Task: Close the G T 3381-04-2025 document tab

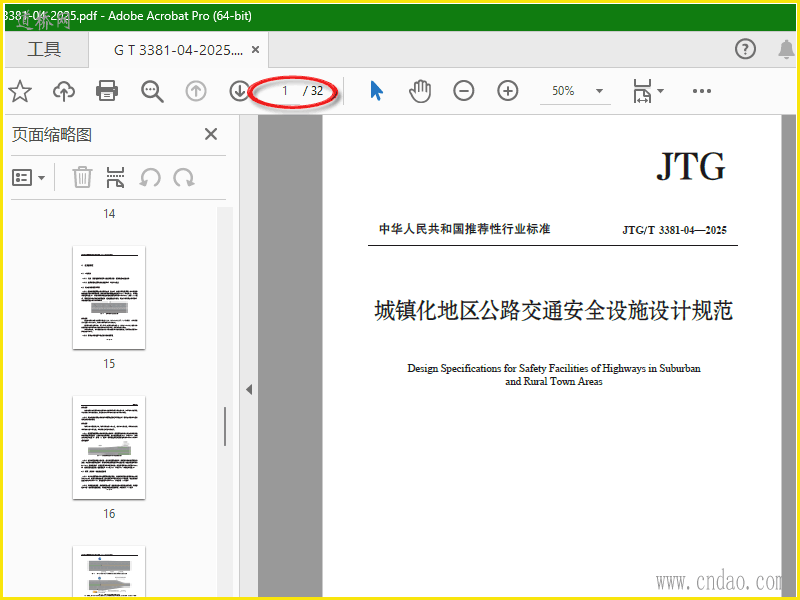Action: click(256, 49)
